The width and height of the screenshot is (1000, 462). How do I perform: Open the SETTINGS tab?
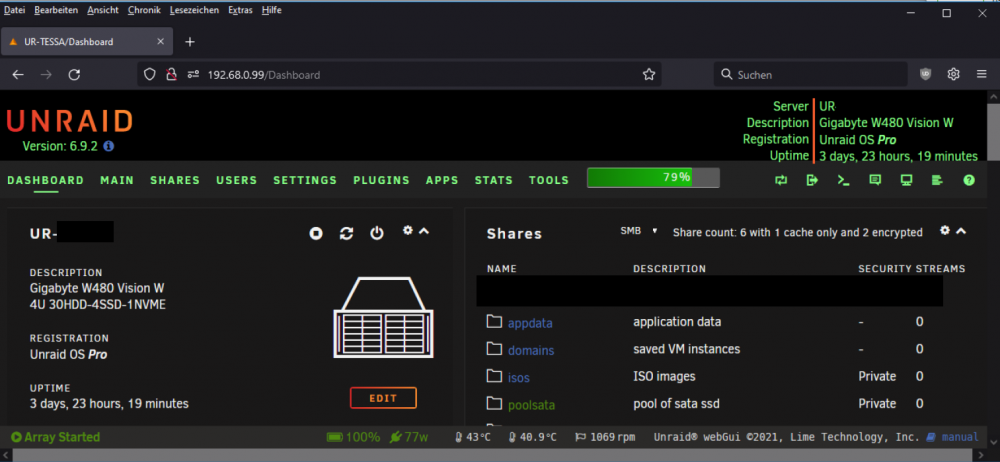click(x=305, y=181)
